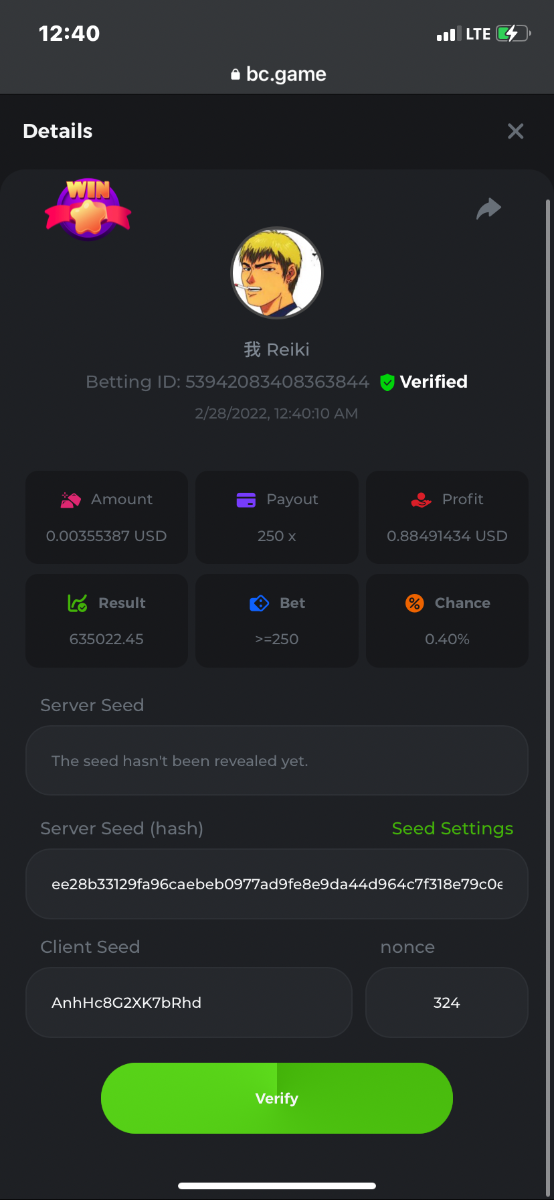
Task: Tap the purple Payout card icon
Action: [x=246, y=499]
